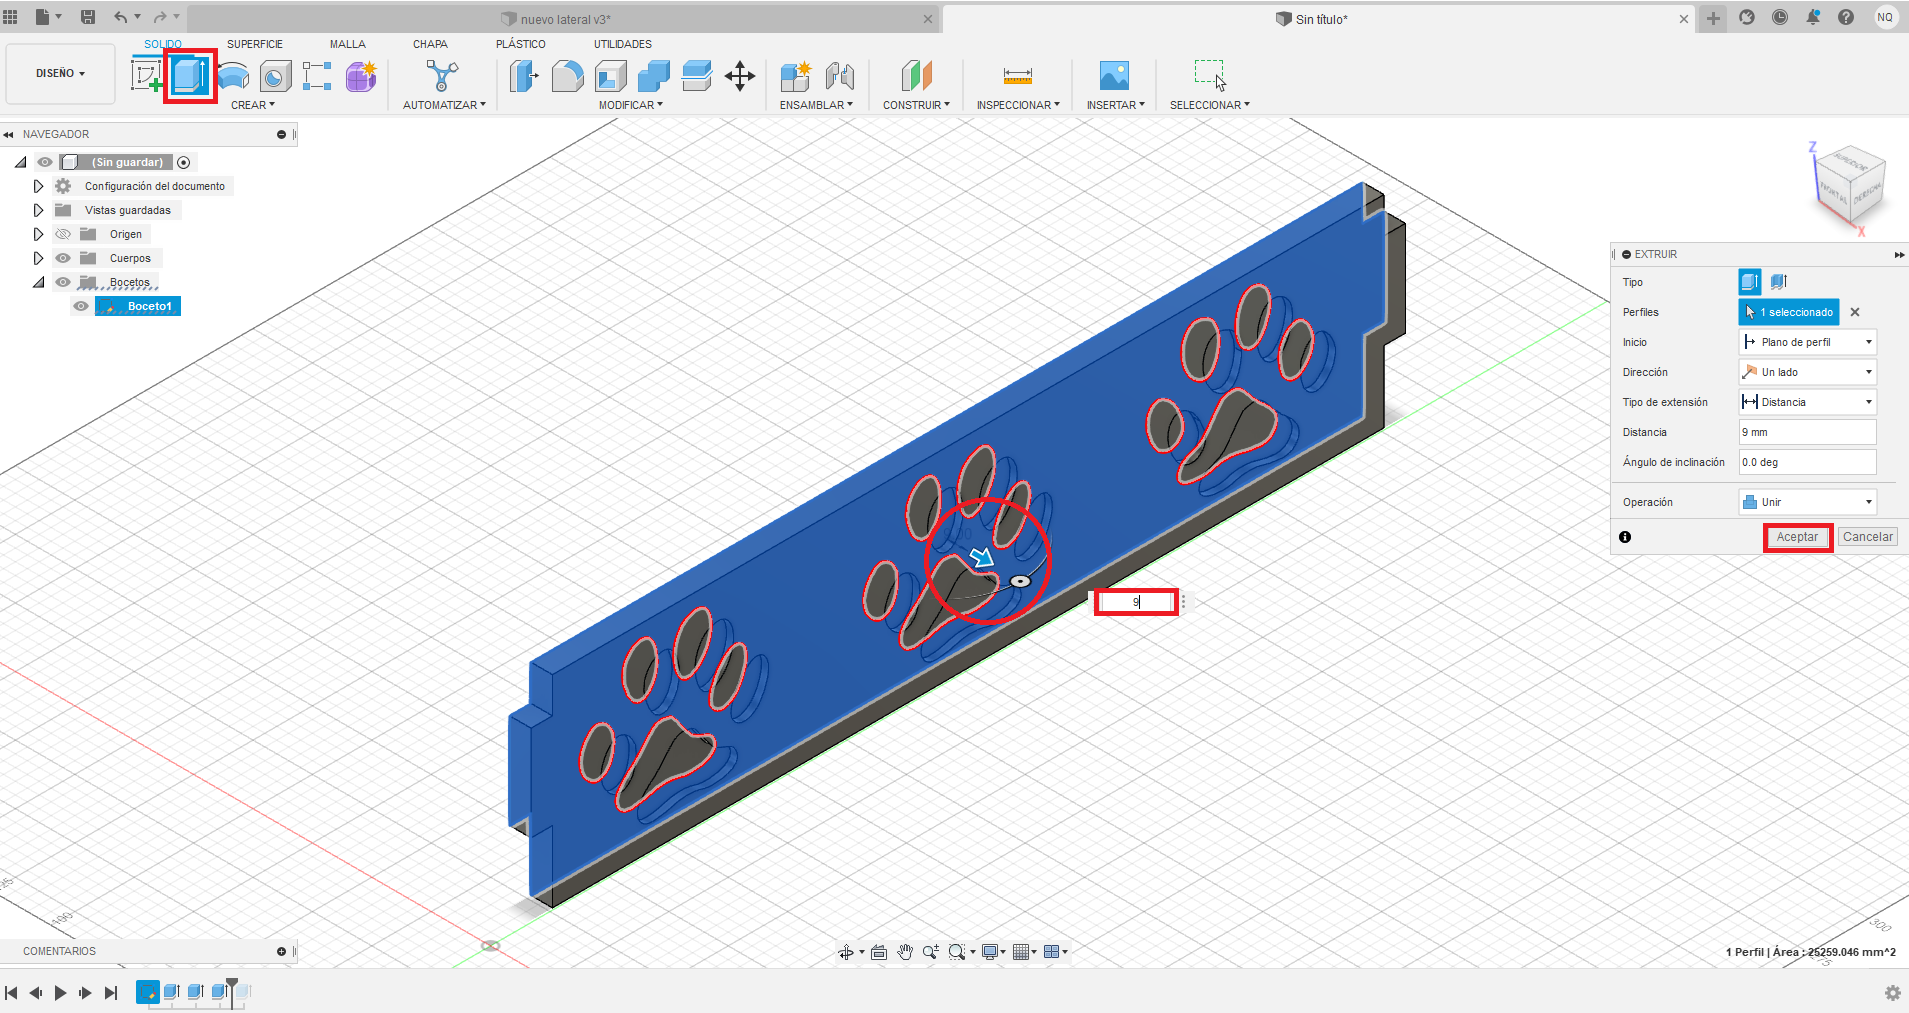Select the Combine tool
The height and width of the screenshot is (1013, 1909).
point(653,76)
